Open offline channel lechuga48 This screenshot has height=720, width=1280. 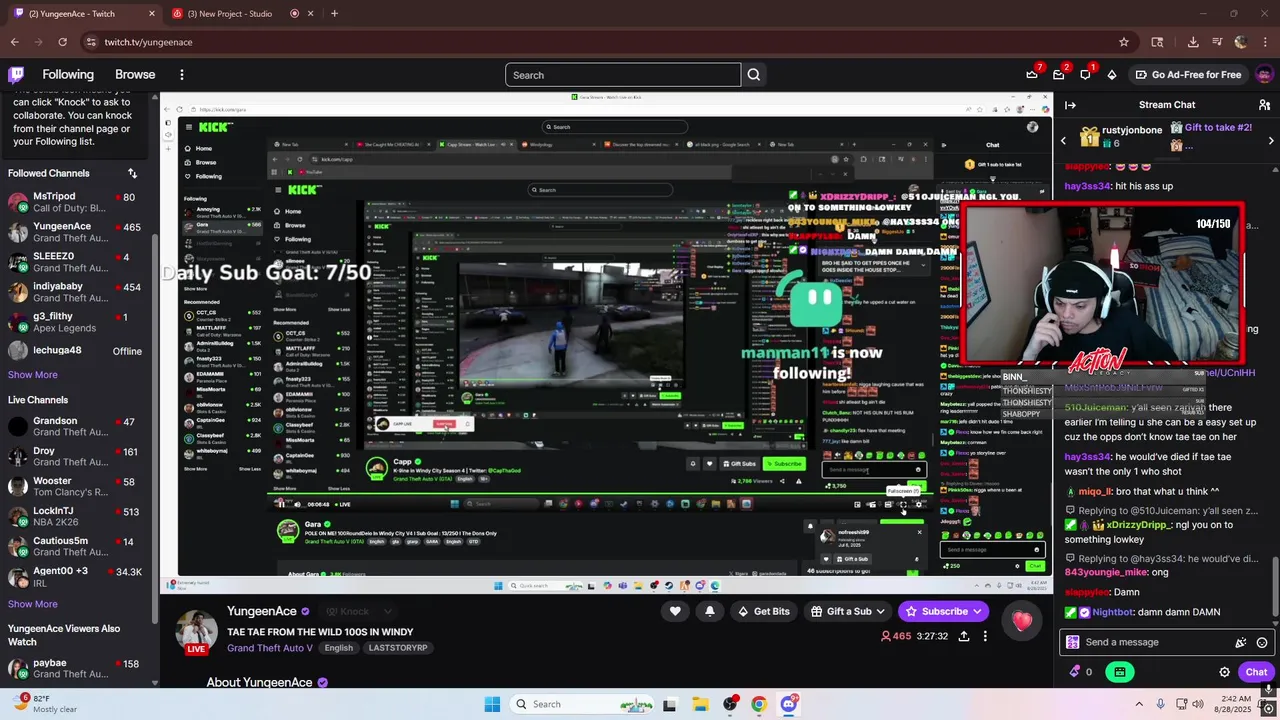tap(75, 351)
